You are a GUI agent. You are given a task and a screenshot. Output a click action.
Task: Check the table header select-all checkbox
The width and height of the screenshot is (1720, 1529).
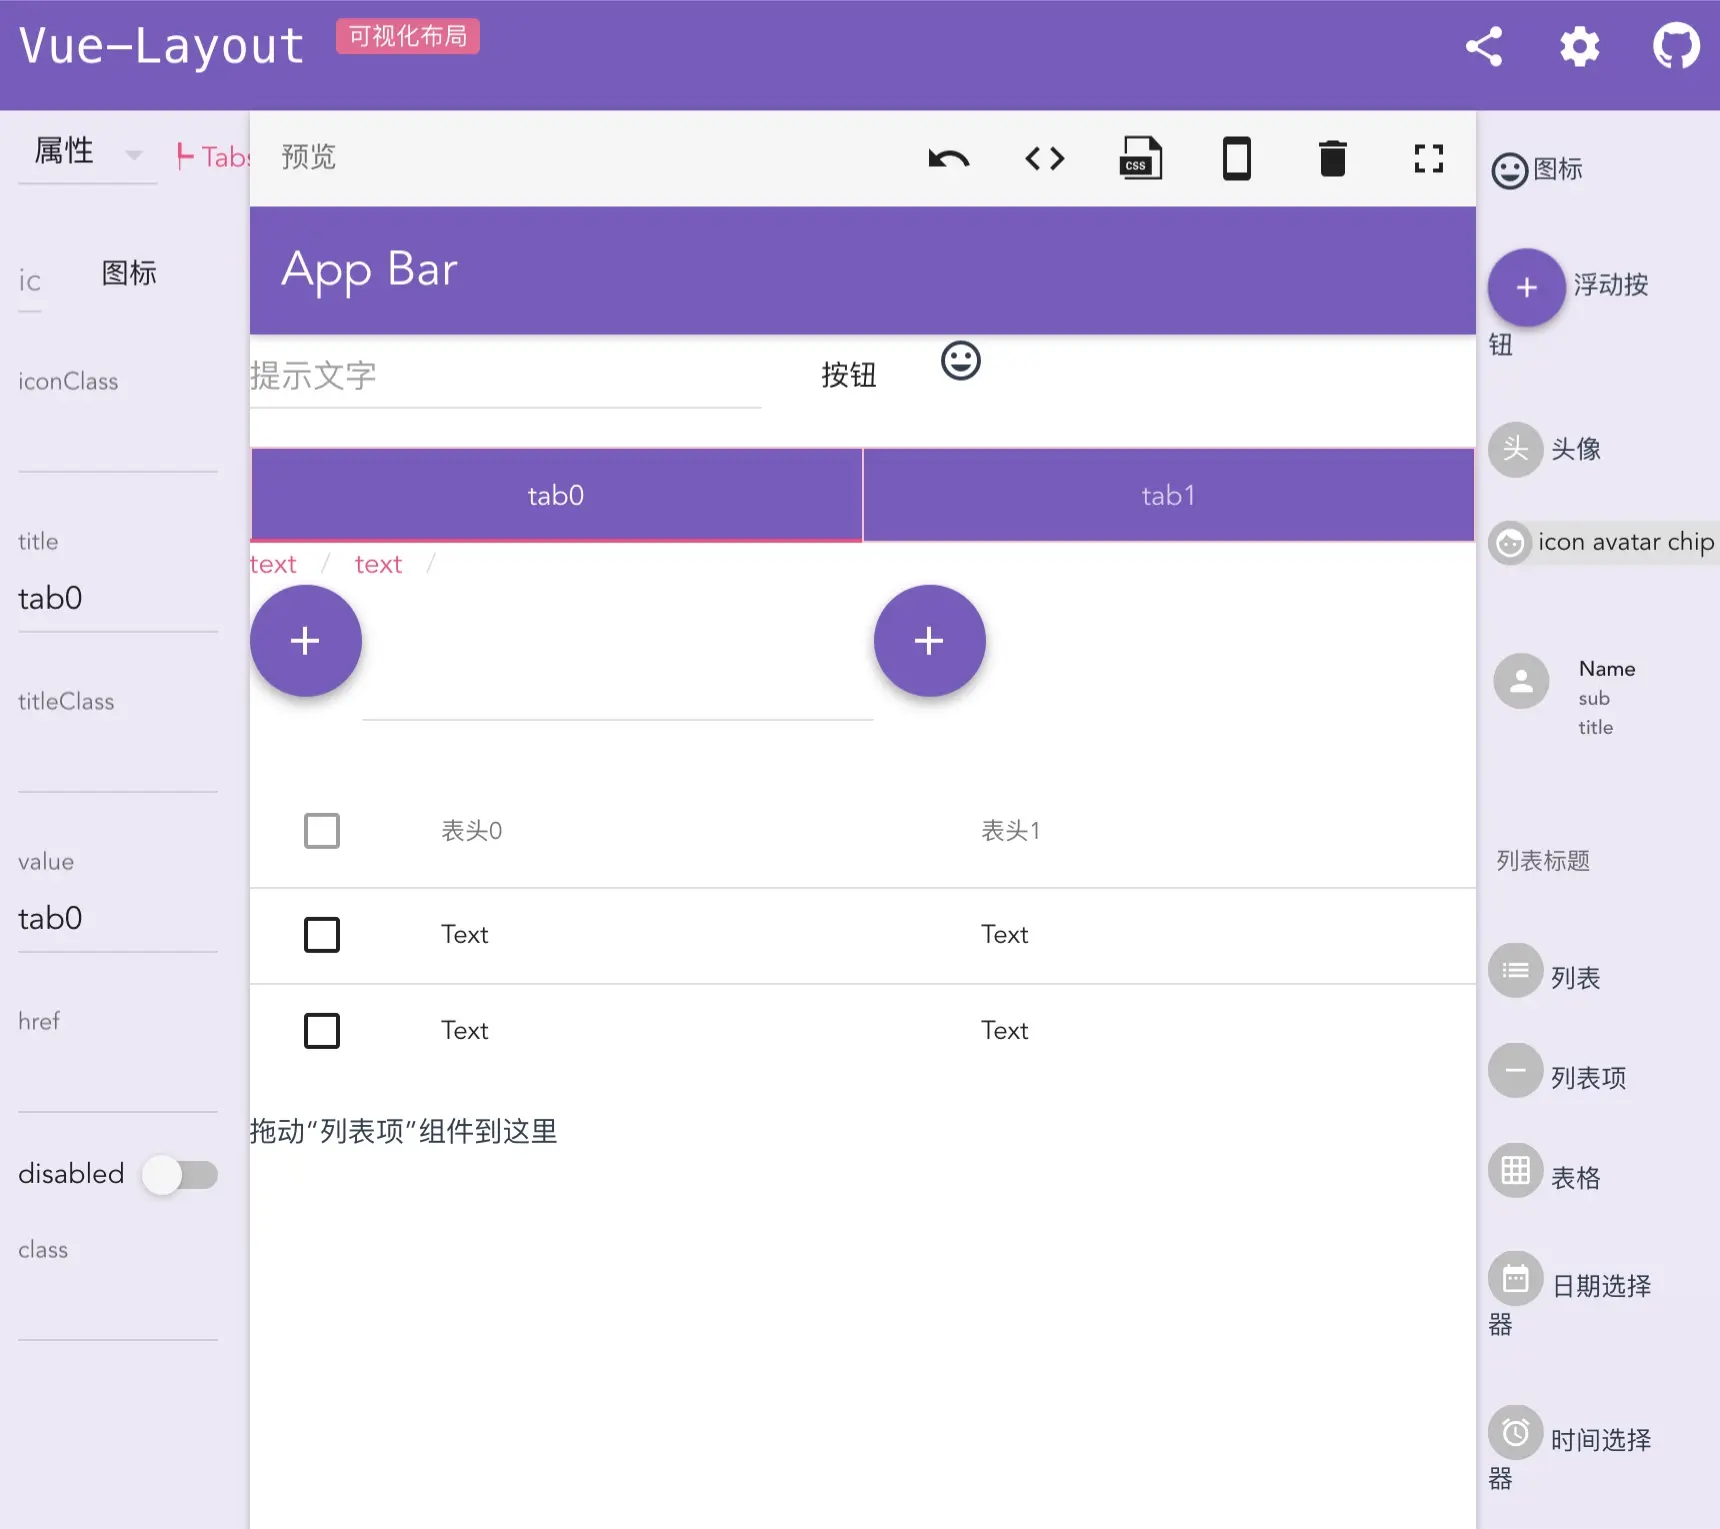tap(322, 830)
